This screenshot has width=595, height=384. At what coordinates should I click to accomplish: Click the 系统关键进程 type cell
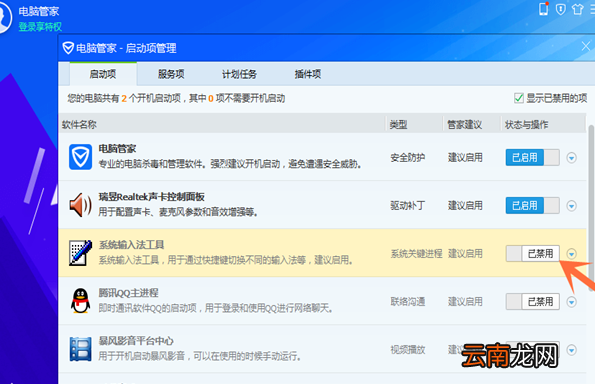click(416, 253)
